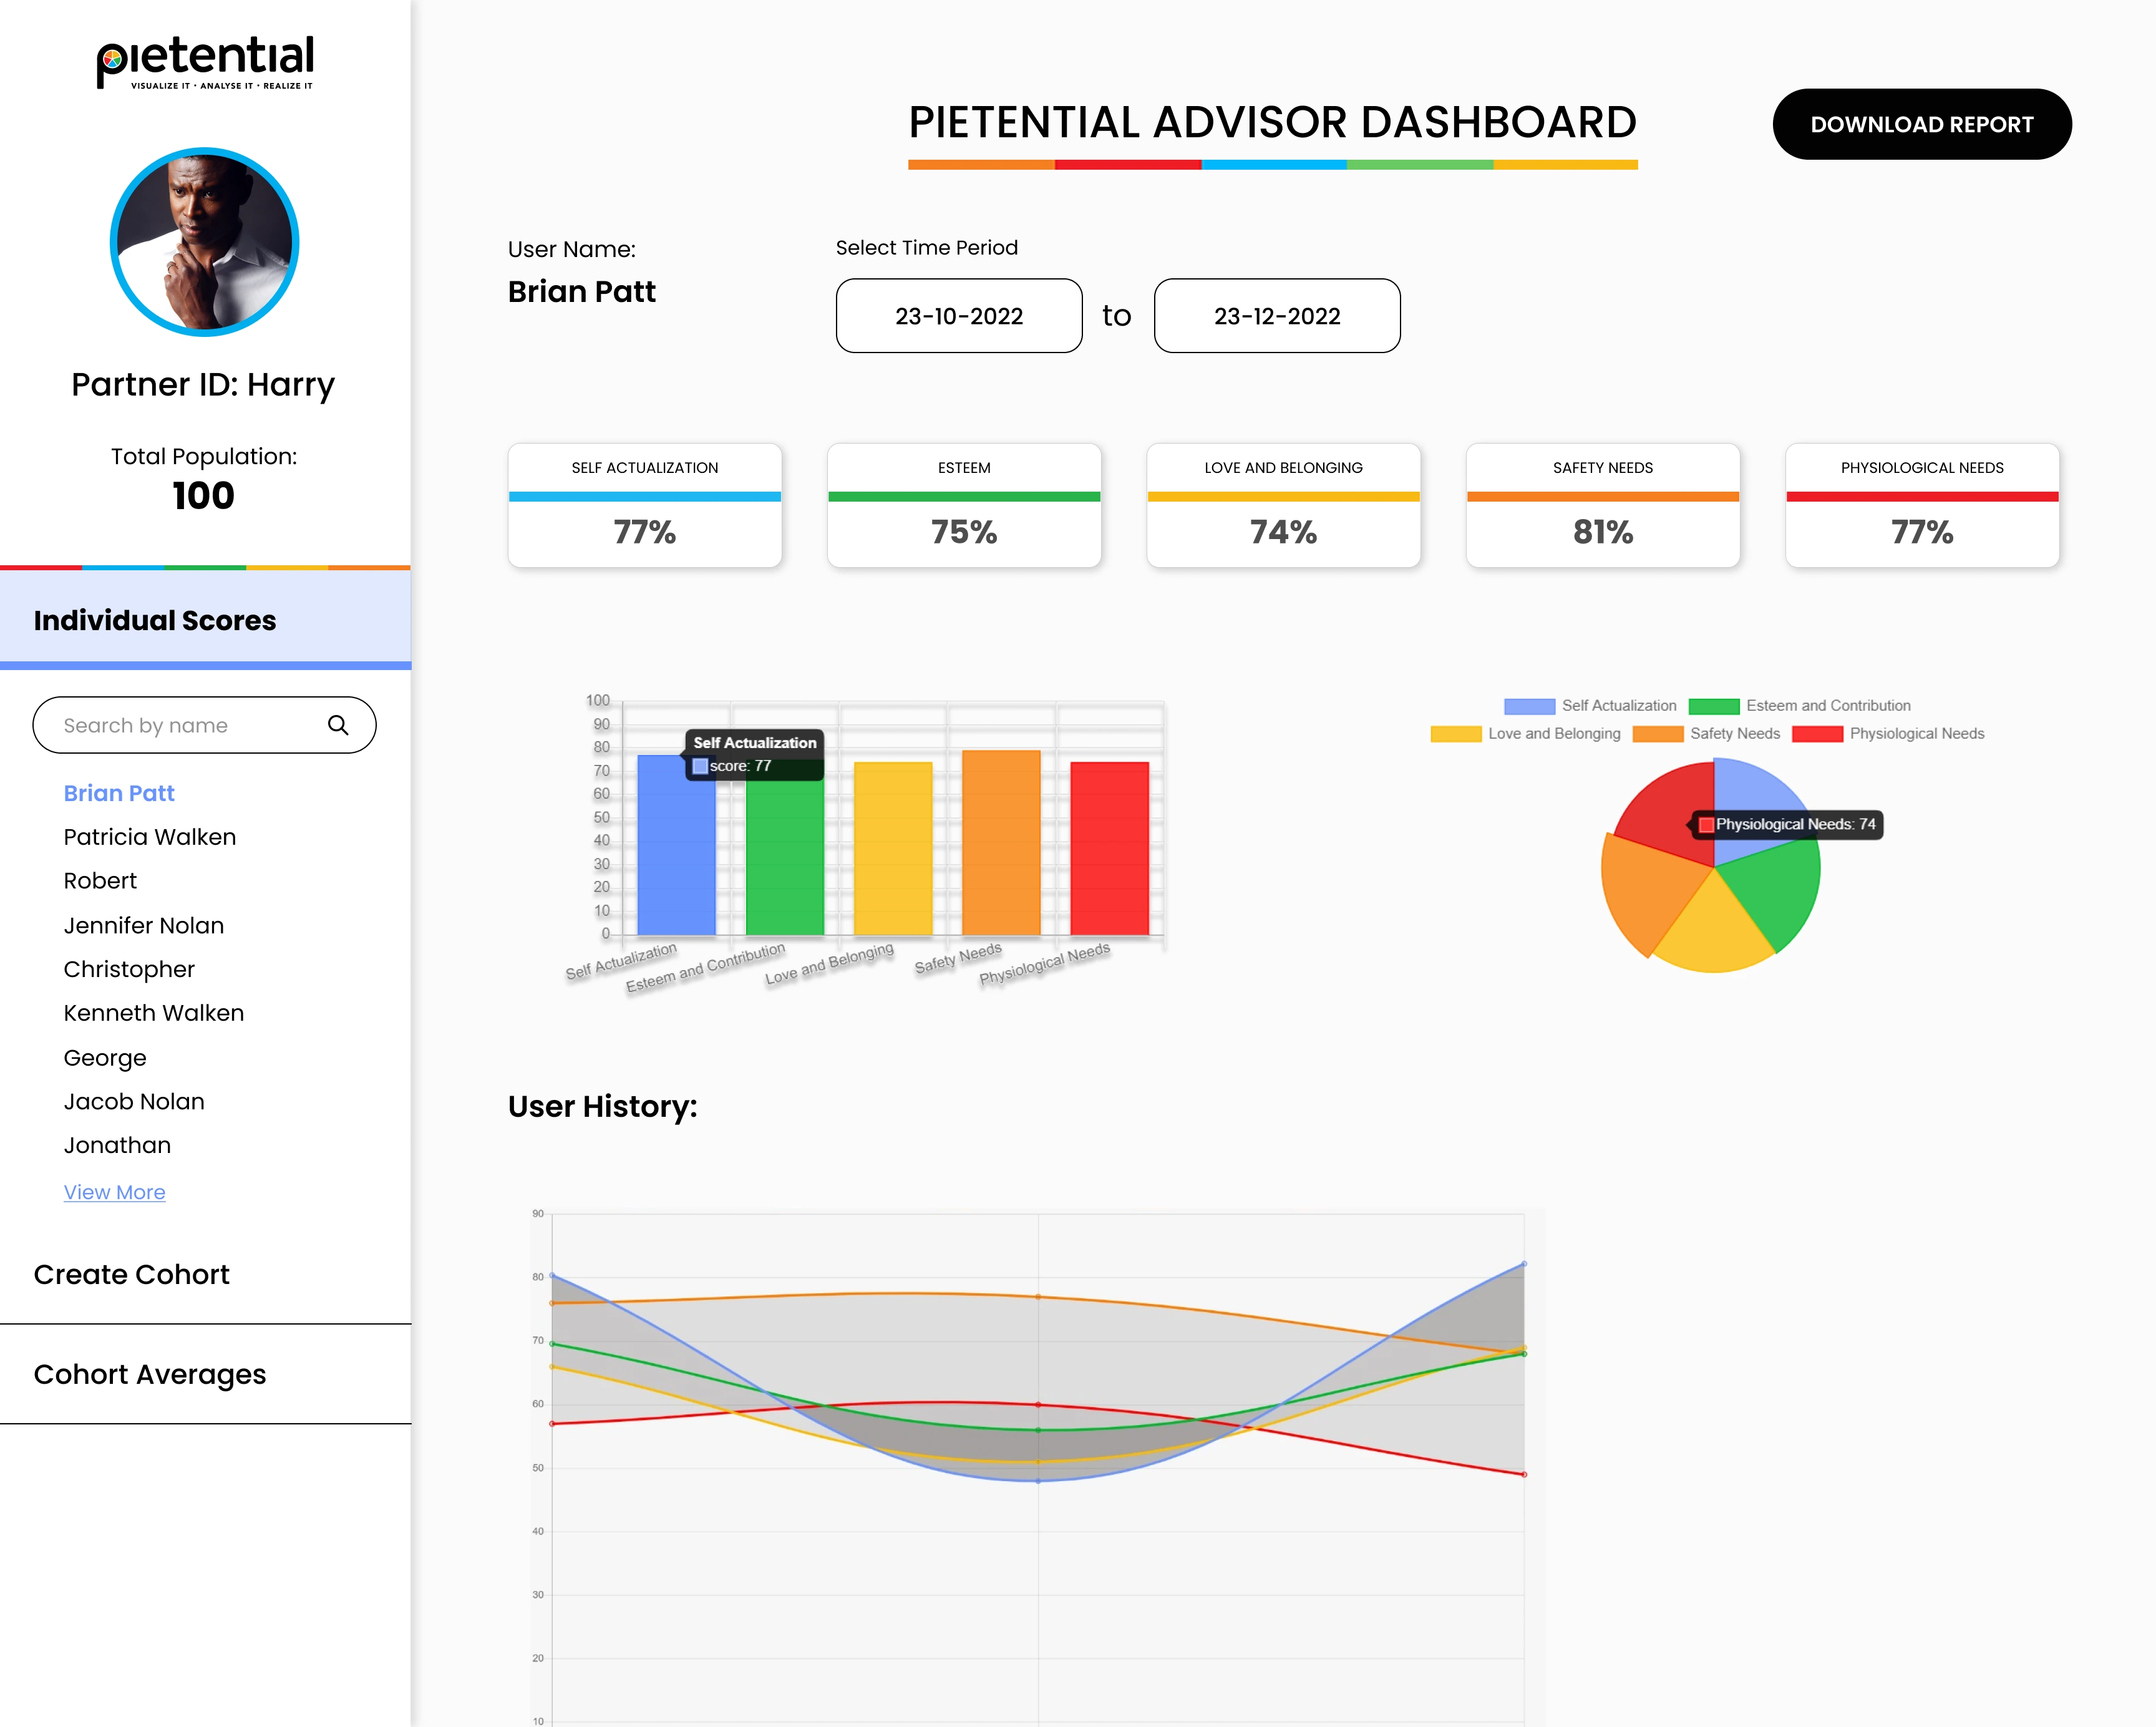Open the start date 23-10-2022 picker

click(x=958, y=316)
